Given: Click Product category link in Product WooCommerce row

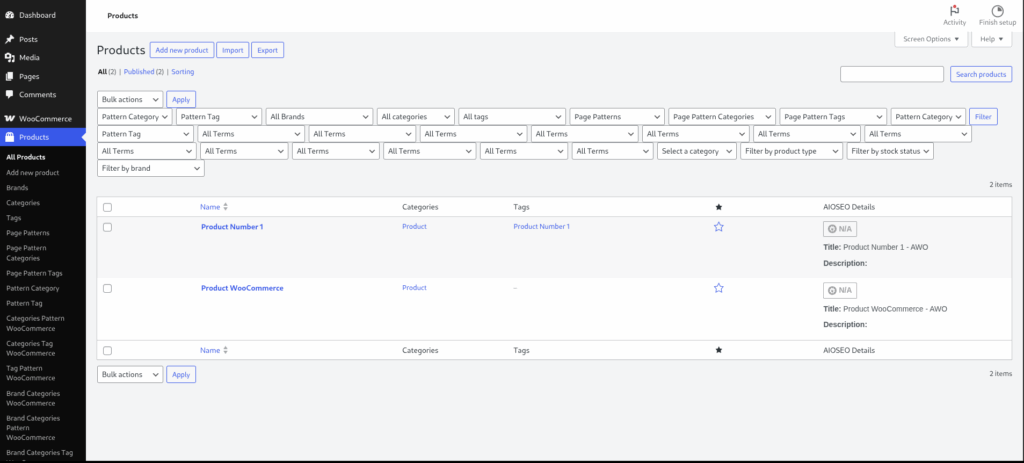Looking at the screenshot, I should (414, 288).
